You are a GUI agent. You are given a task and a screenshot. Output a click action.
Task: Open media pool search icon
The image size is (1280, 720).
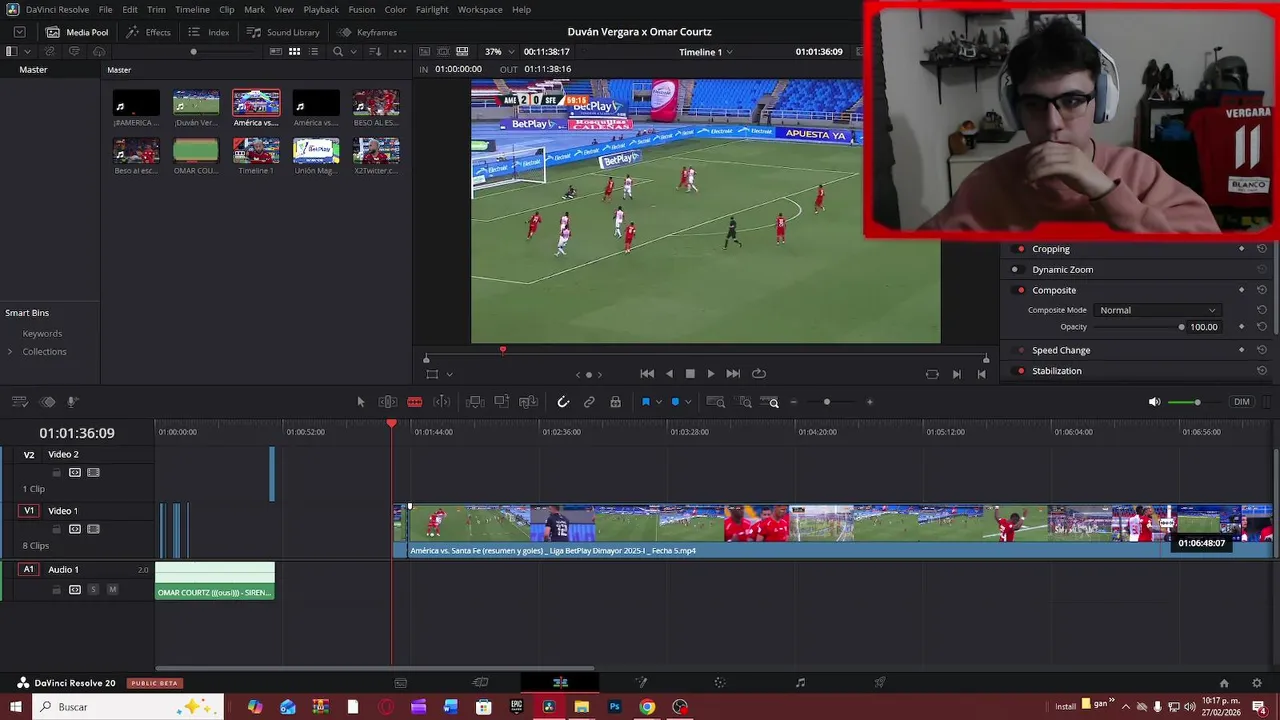coord(338,52)
